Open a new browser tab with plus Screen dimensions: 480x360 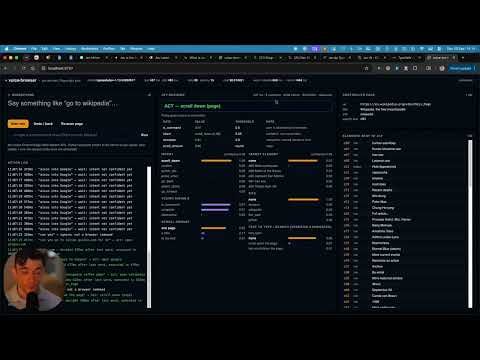coord(463,58)
